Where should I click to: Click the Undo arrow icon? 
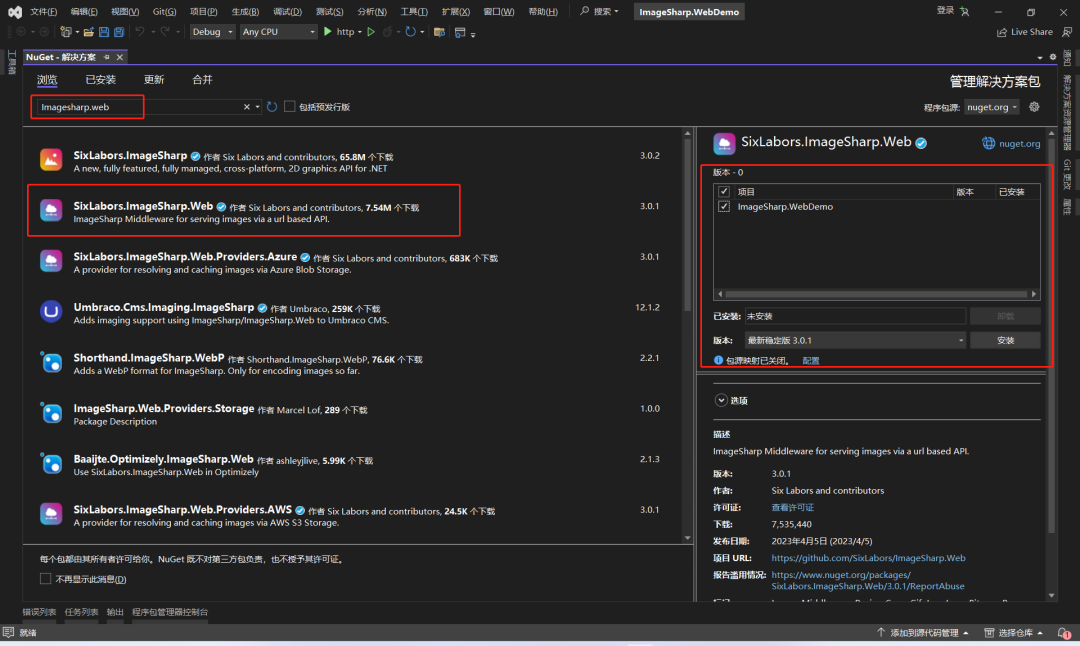click(x=140, y=32)
